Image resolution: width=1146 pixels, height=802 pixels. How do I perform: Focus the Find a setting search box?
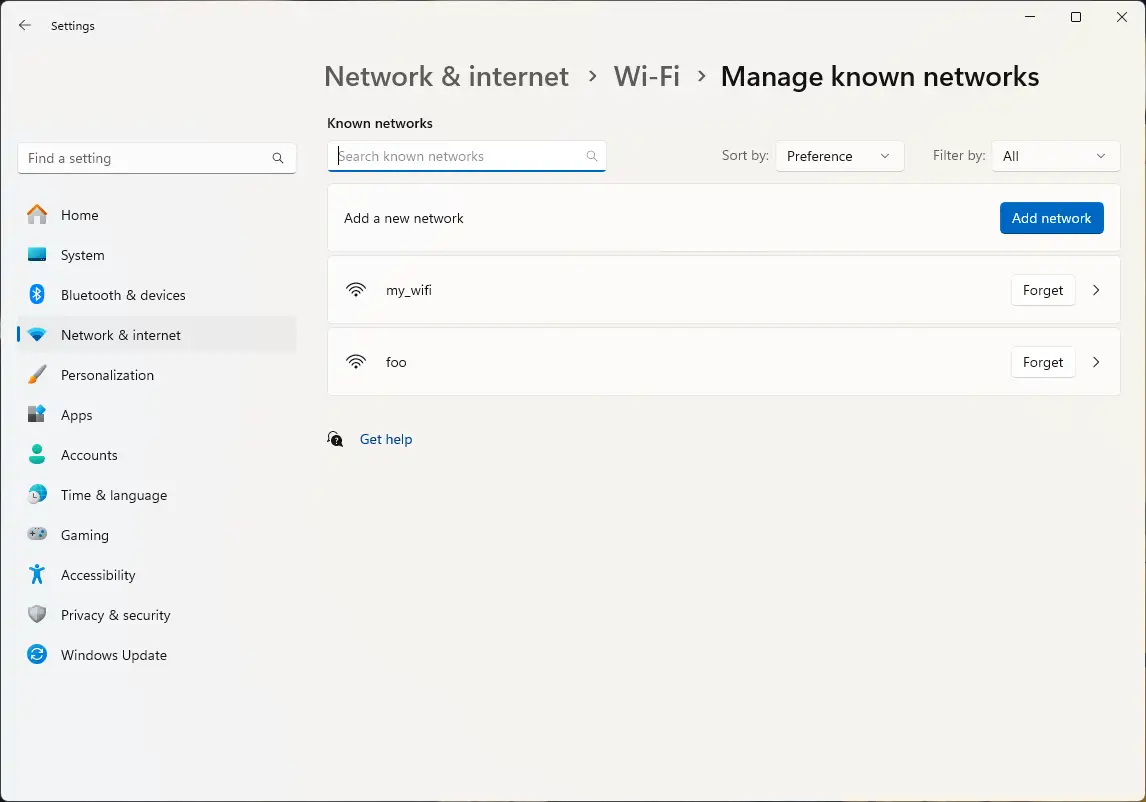tap(156, 158)
